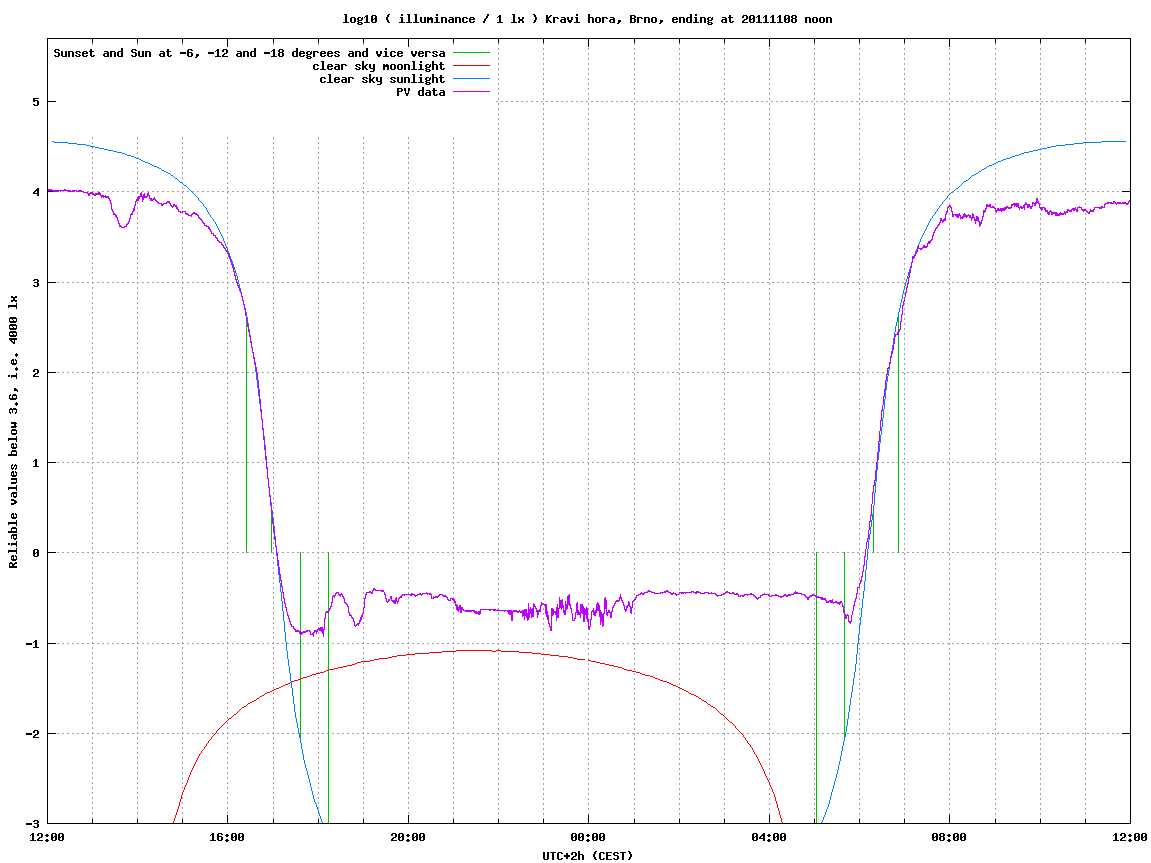The height and width of the screenshot is (863, 1151).
Task: Click the y-axis tick label 5
Action: (35, 102)
